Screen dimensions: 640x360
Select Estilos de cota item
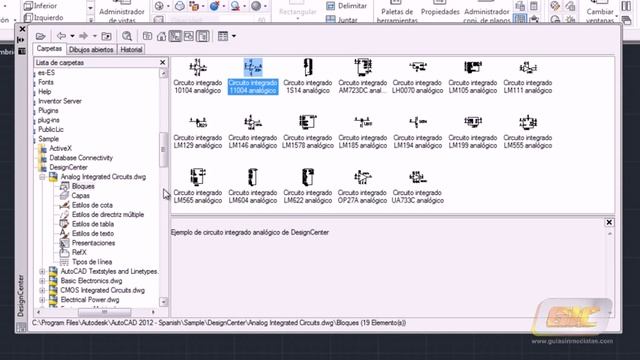click(x=92, y=205)
